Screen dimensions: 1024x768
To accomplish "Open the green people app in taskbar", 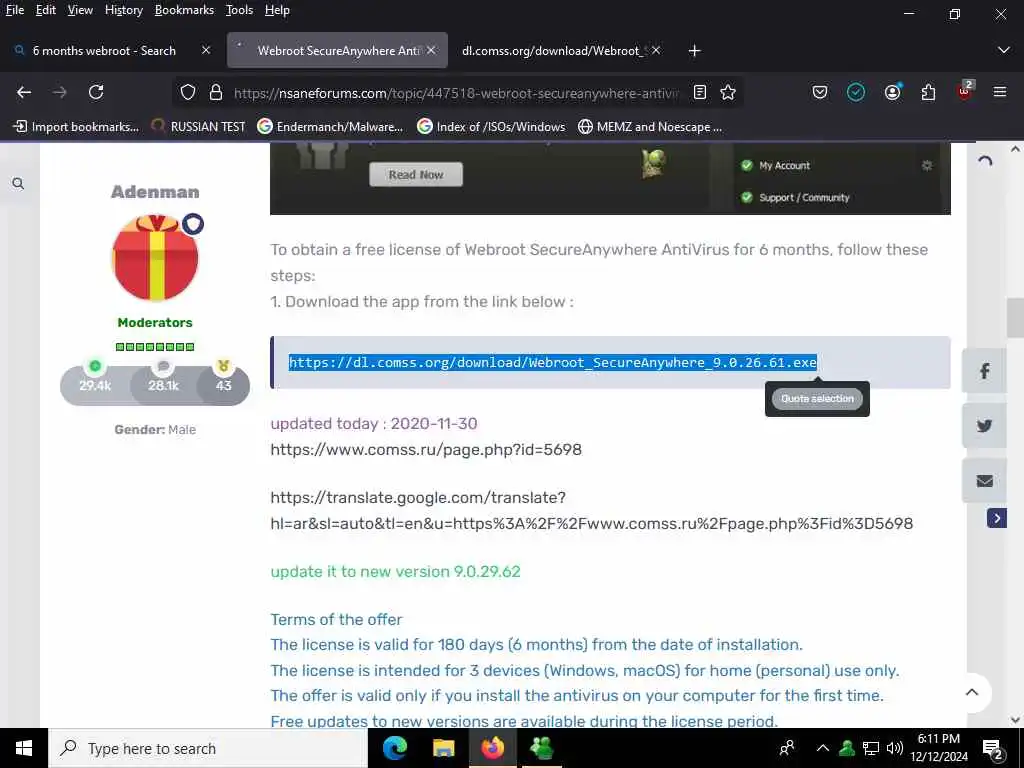I will (x=541, y=748).
